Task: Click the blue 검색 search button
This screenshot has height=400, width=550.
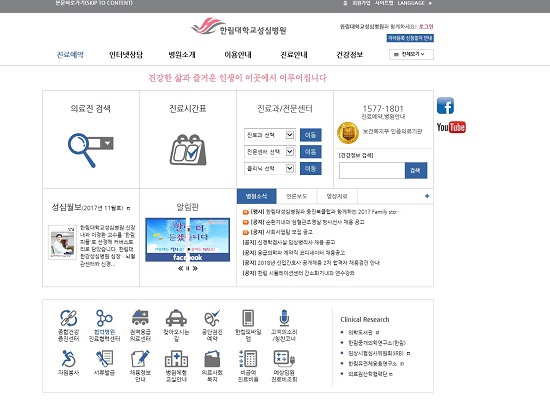Action: pos(416,170)
